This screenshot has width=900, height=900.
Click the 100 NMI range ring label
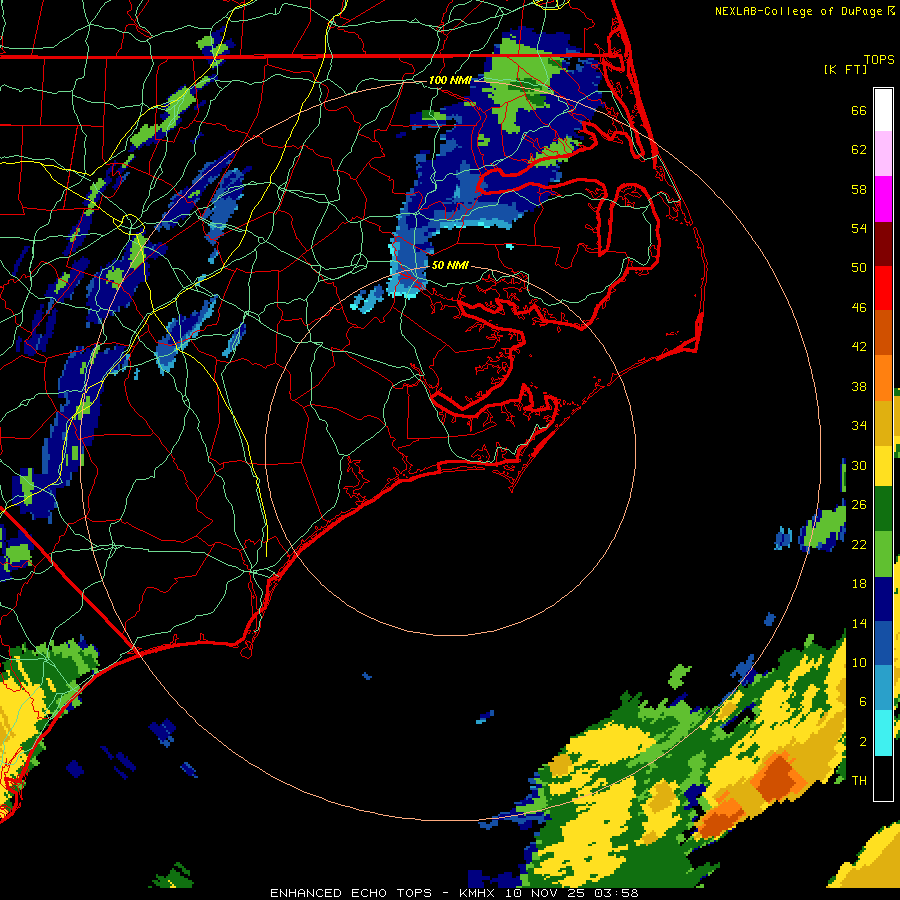(450, 80)
